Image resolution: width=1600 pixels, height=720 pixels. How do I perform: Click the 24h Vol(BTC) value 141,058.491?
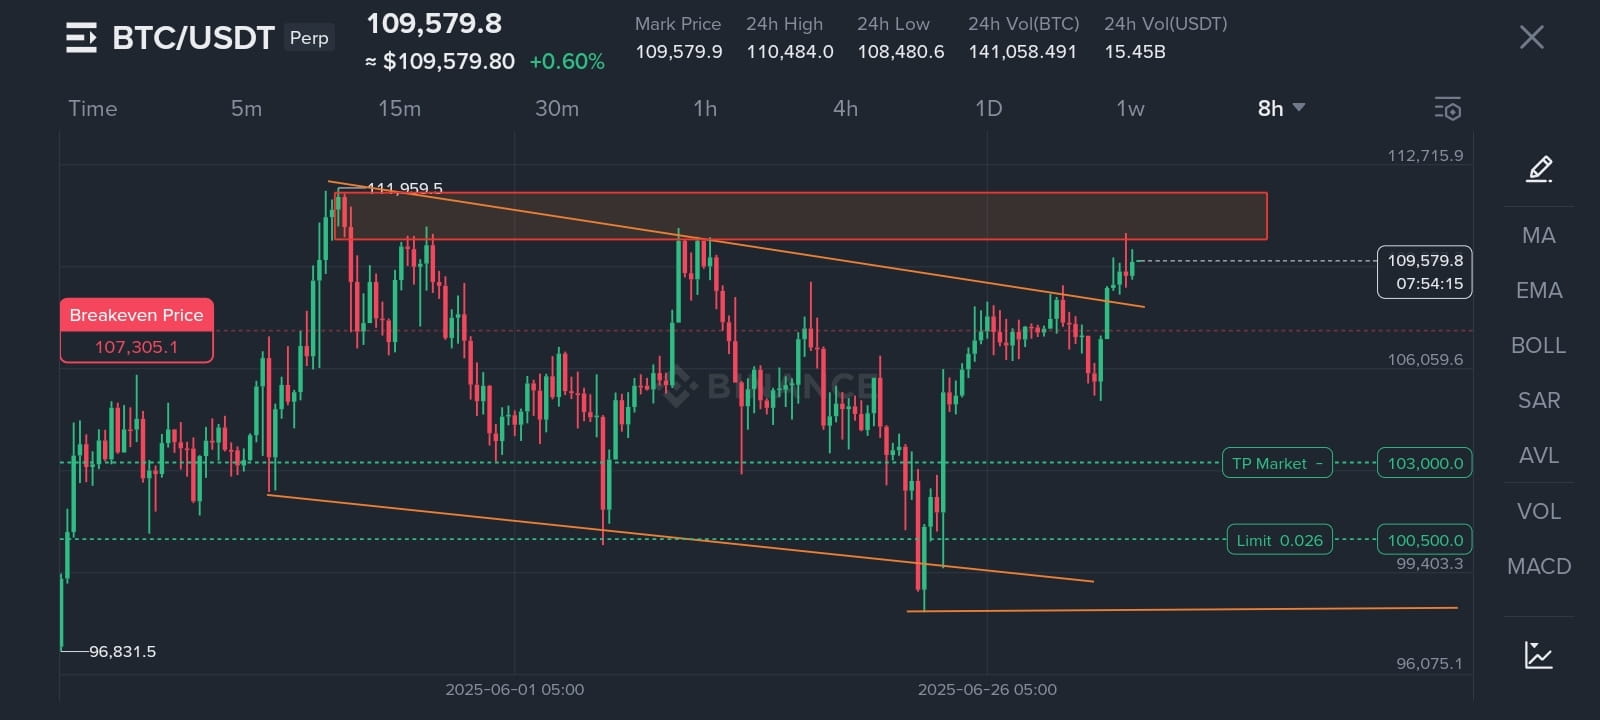(x=1023, y=51)
